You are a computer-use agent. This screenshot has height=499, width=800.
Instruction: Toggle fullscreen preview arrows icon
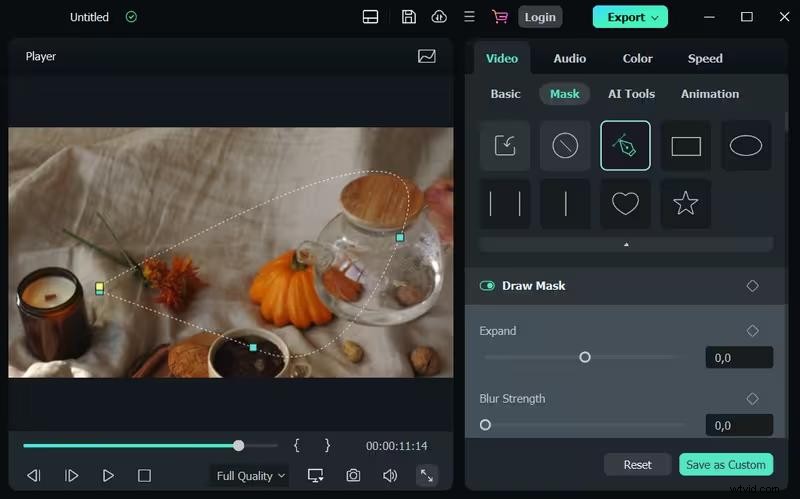click(x=427, y=476)
